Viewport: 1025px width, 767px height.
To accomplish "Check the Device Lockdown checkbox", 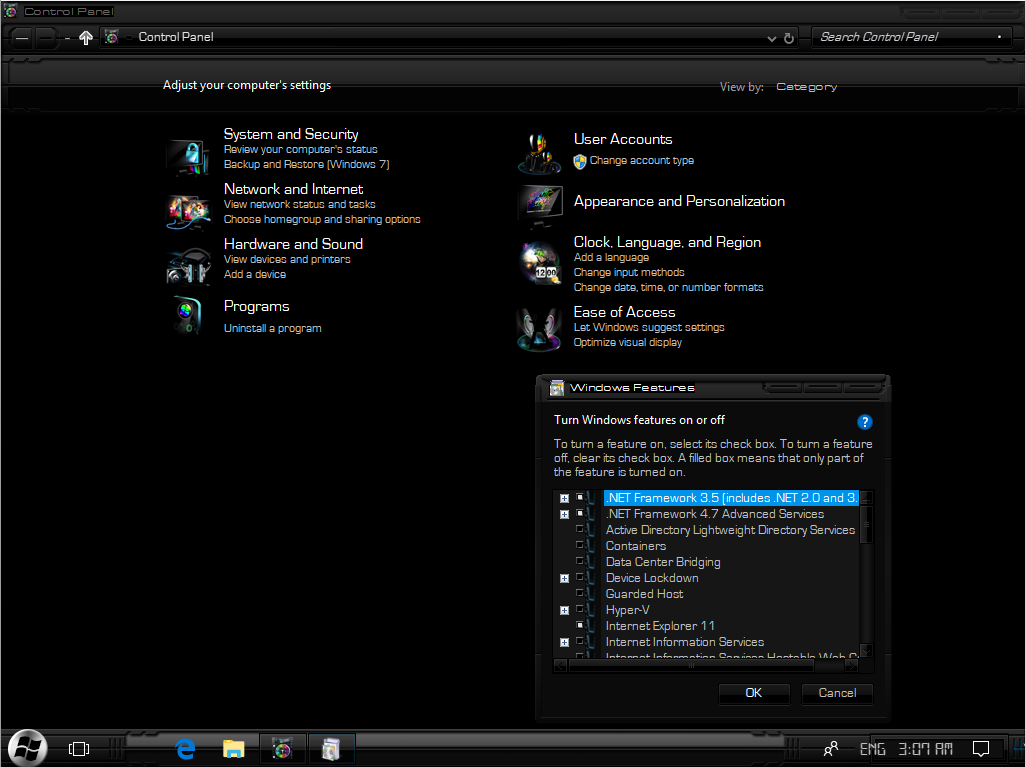I will [x=580, y=577].
